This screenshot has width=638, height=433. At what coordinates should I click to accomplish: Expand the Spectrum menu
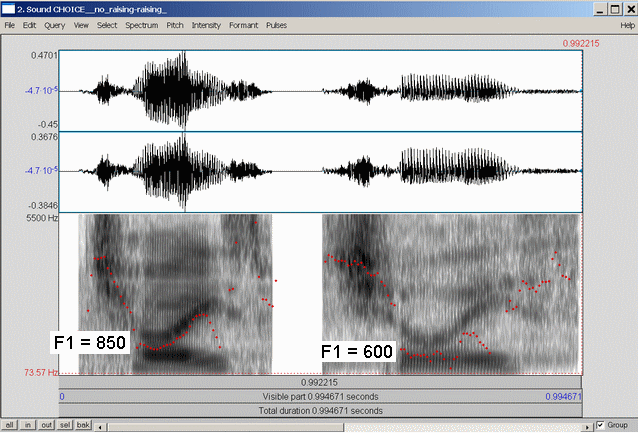[141, 24]
